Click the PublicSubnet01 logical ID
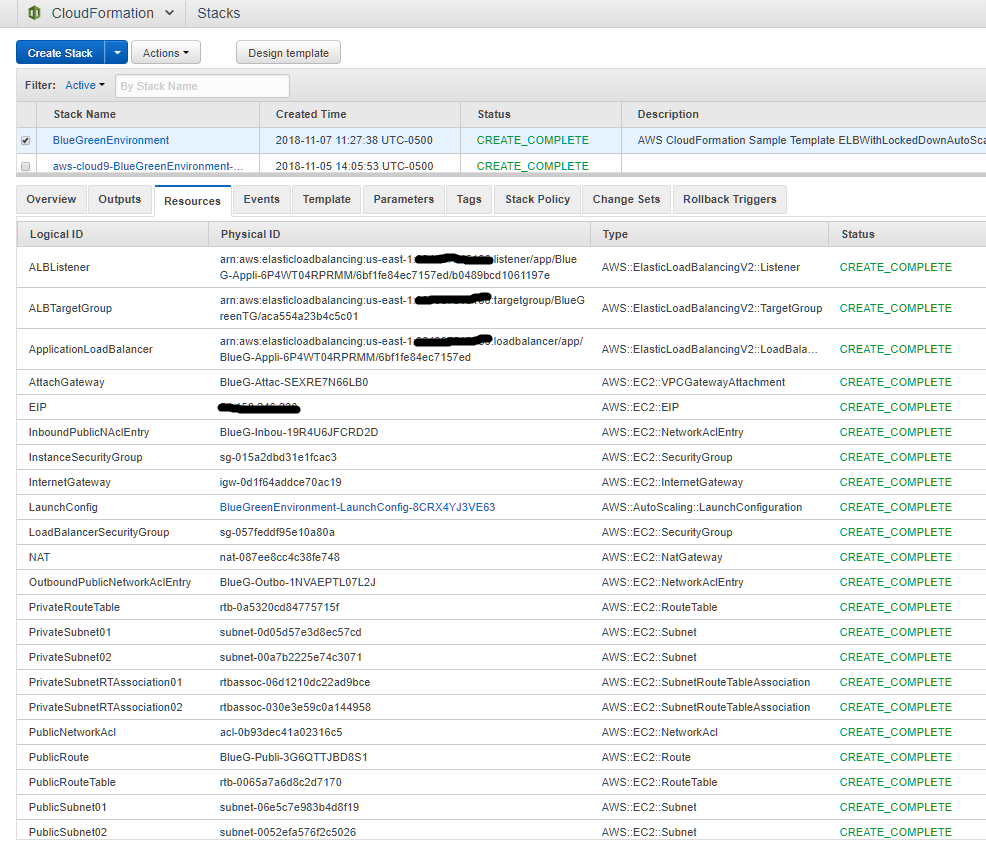The height and width of the screenshot is (845, 986). tap(68, 807)
